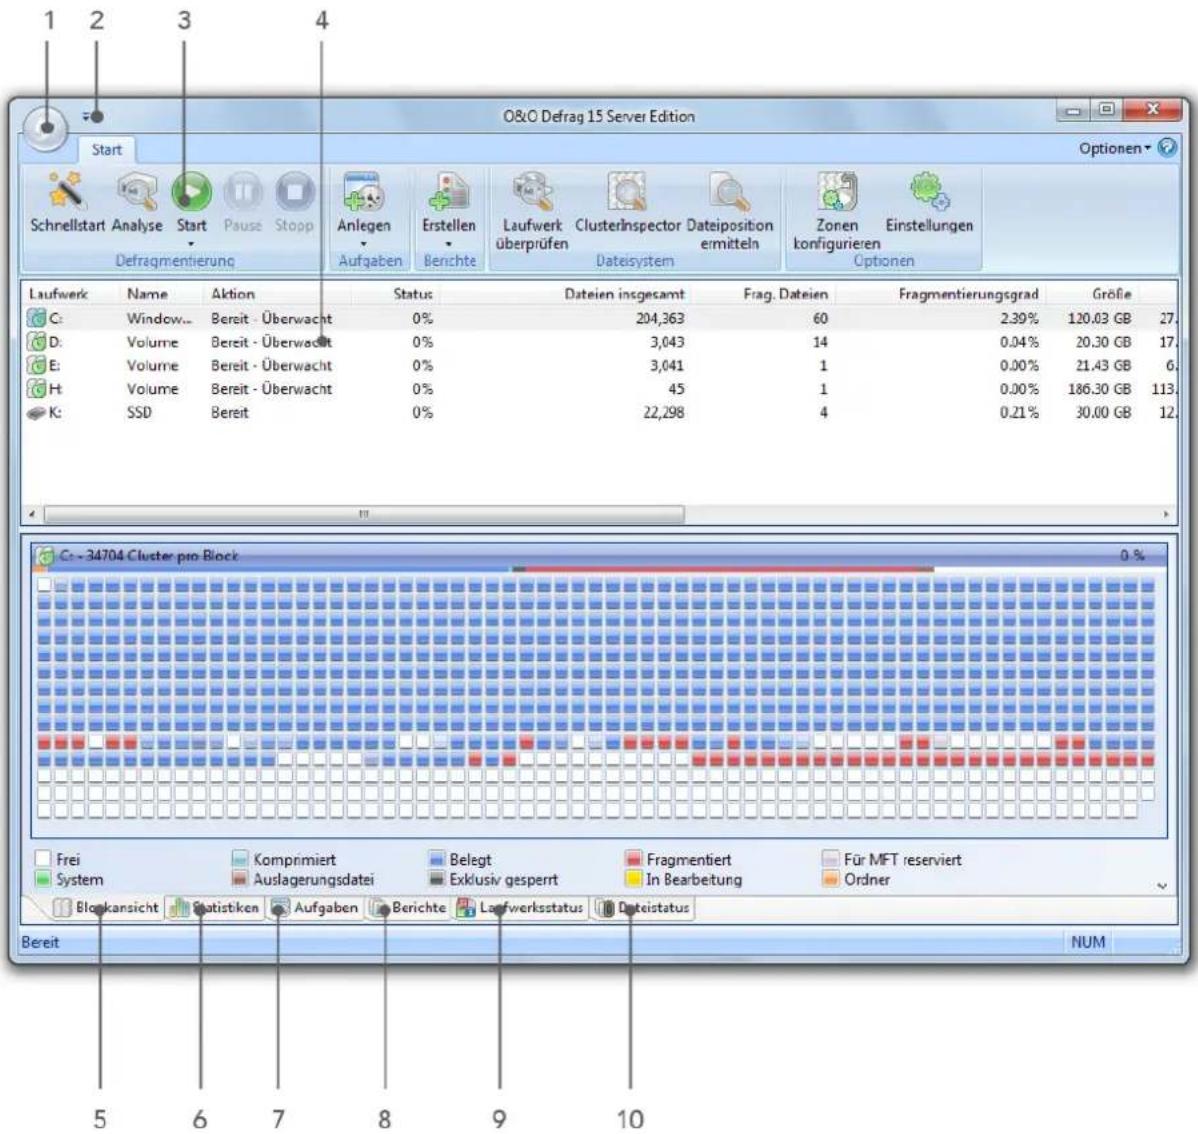Click the drive list scroll-left arrow
Viewport: 1198px width, 1134px height.
pos(31,514)
